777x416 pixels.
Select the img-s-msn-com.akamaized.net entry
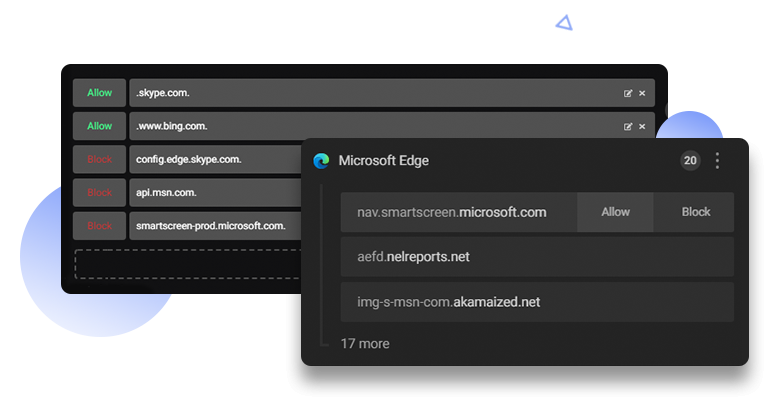coord(537,302)
